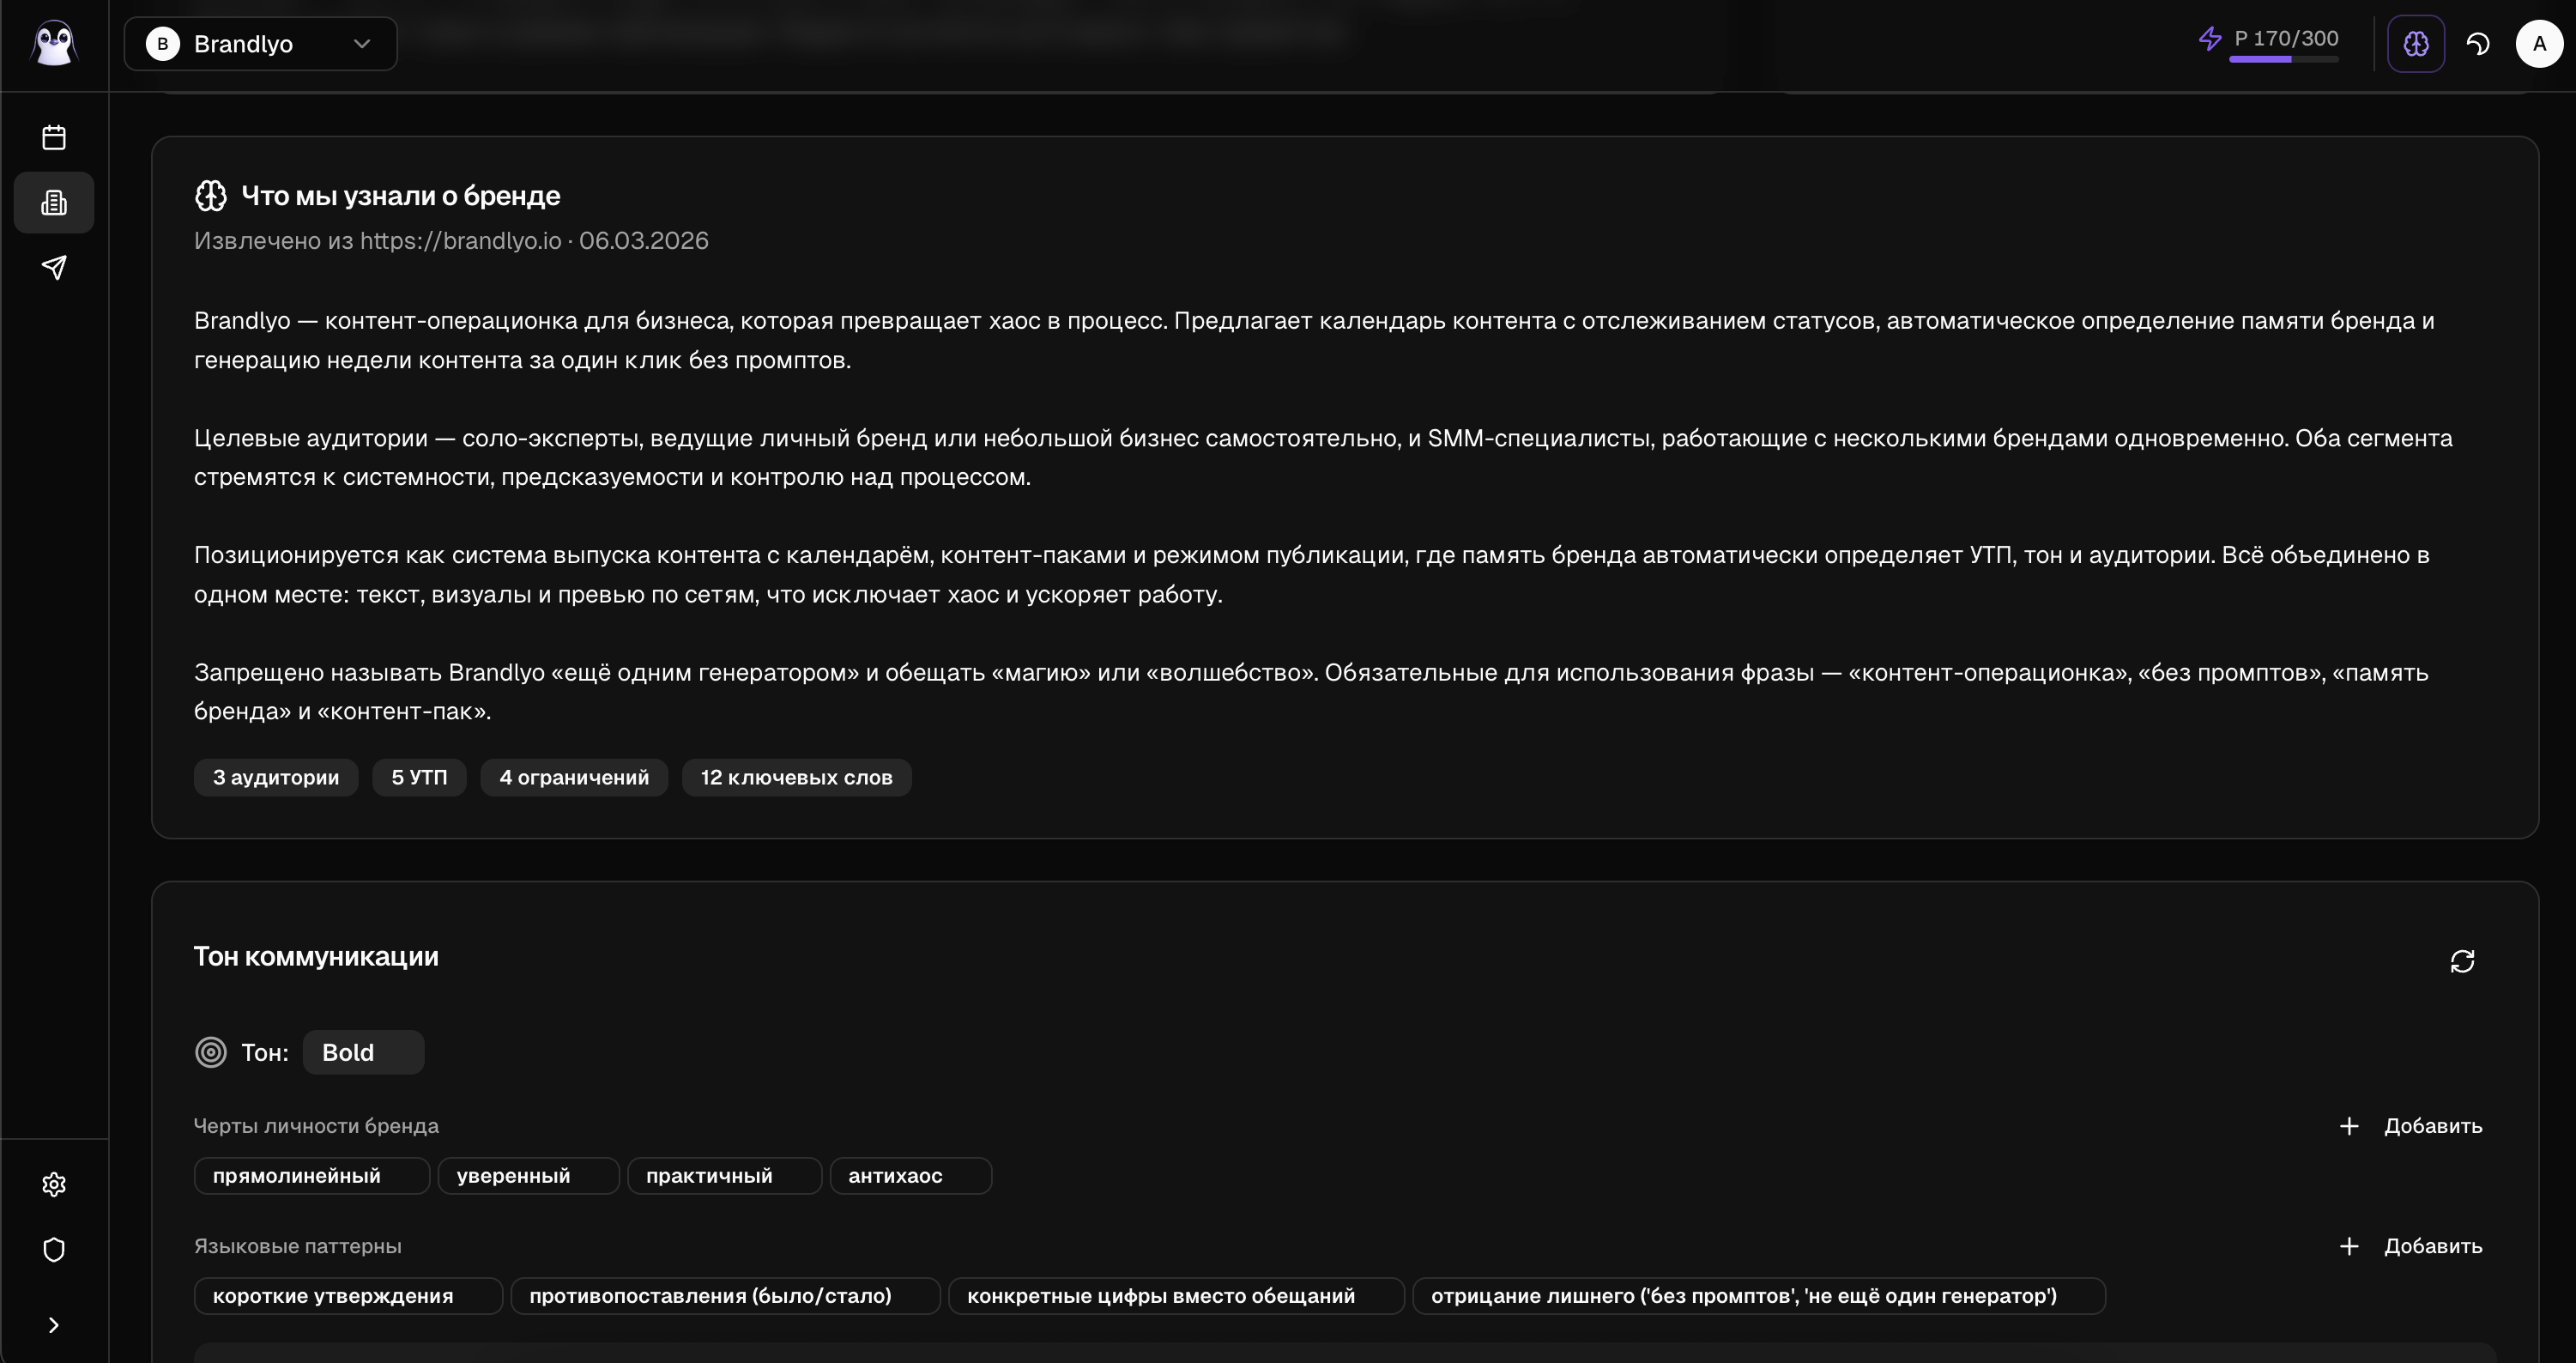Viewport: 2576px width, 1363px height.
Task: Add a brand personality trait
Action: [x=2411, y=1126]
